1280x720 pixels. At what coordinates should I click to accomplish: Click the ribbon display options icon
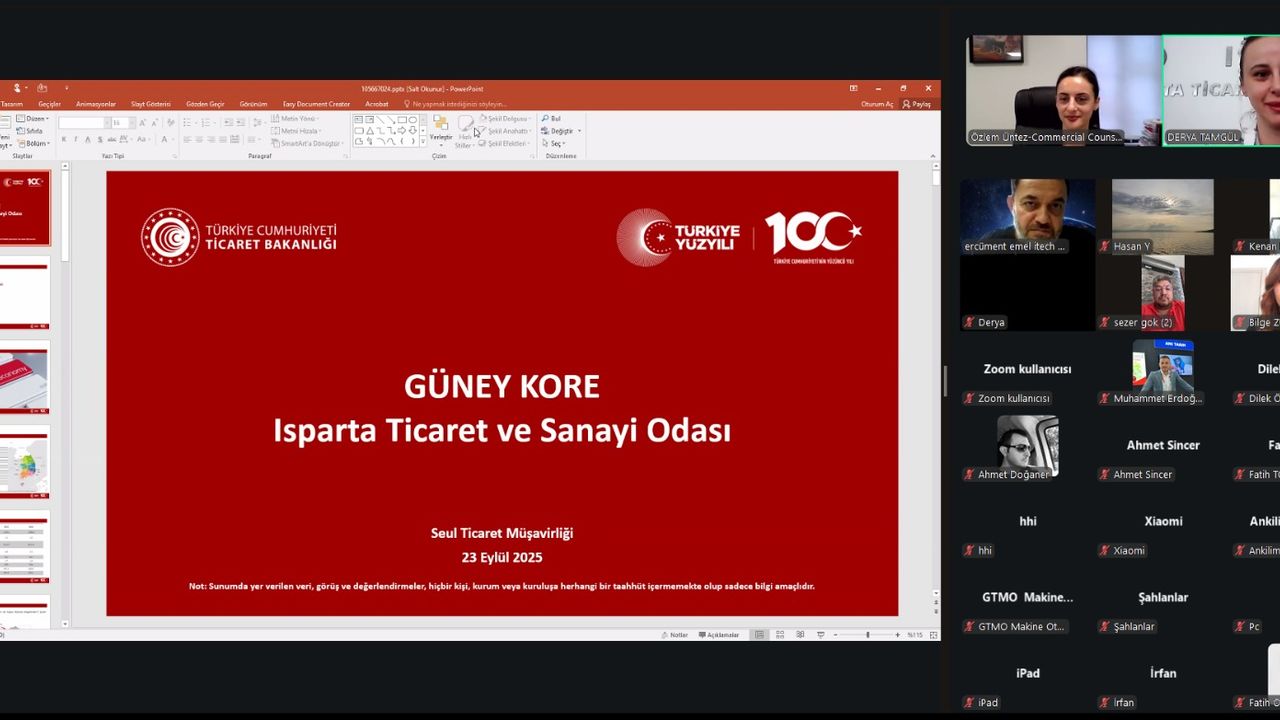coord(852,88)
